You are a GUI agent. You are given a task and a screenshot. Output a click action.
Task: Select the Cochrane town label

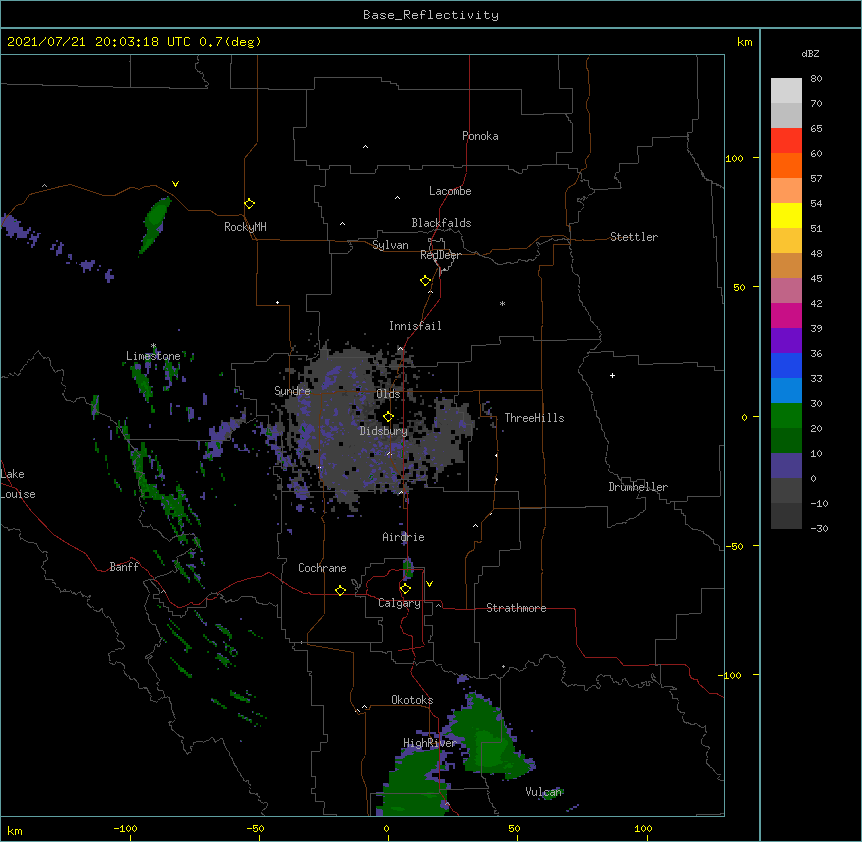(x=322, y=568)
